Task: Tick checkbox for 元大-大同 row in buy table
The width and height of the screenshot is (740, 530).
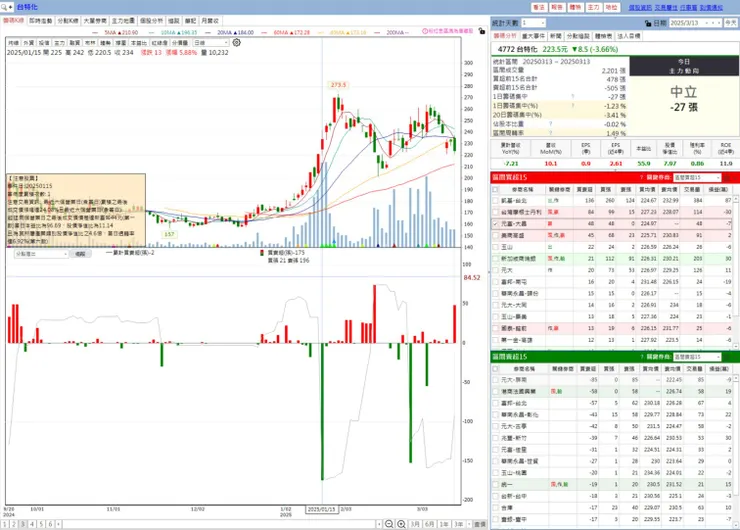Action: pos(495,305)
